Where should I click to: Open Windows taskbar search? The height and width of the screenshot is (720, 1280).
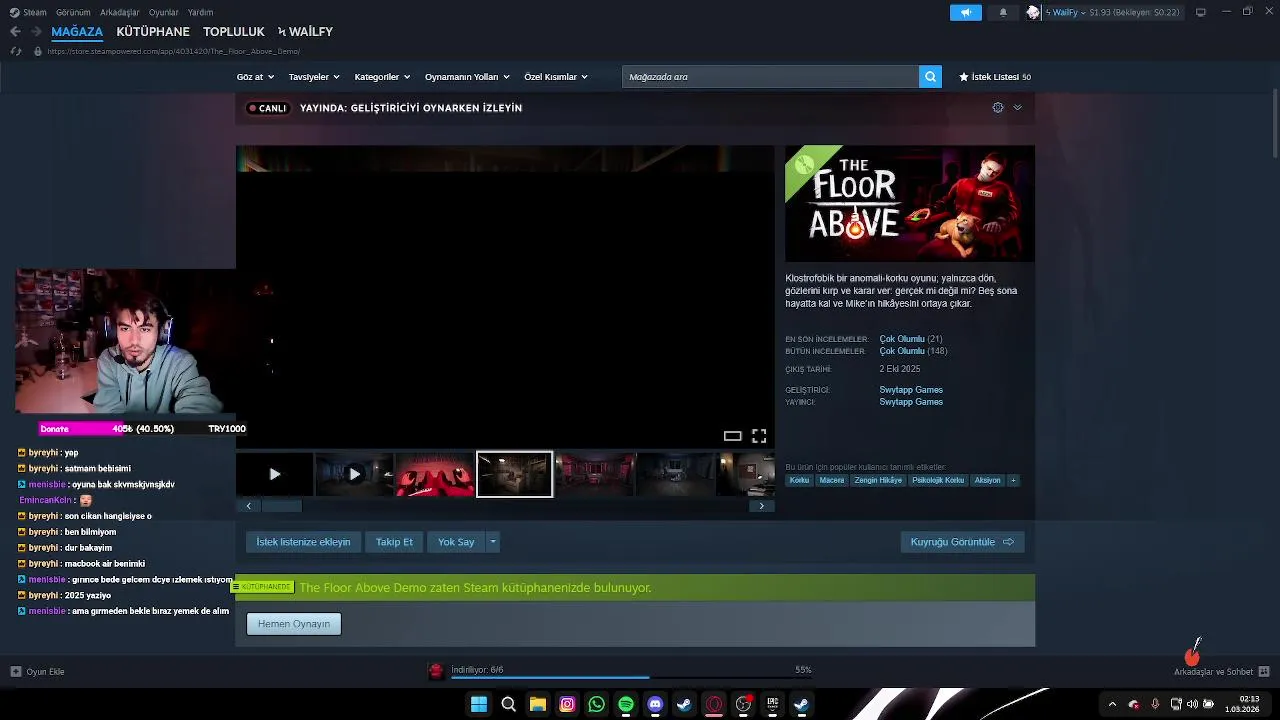pos(508,704)
